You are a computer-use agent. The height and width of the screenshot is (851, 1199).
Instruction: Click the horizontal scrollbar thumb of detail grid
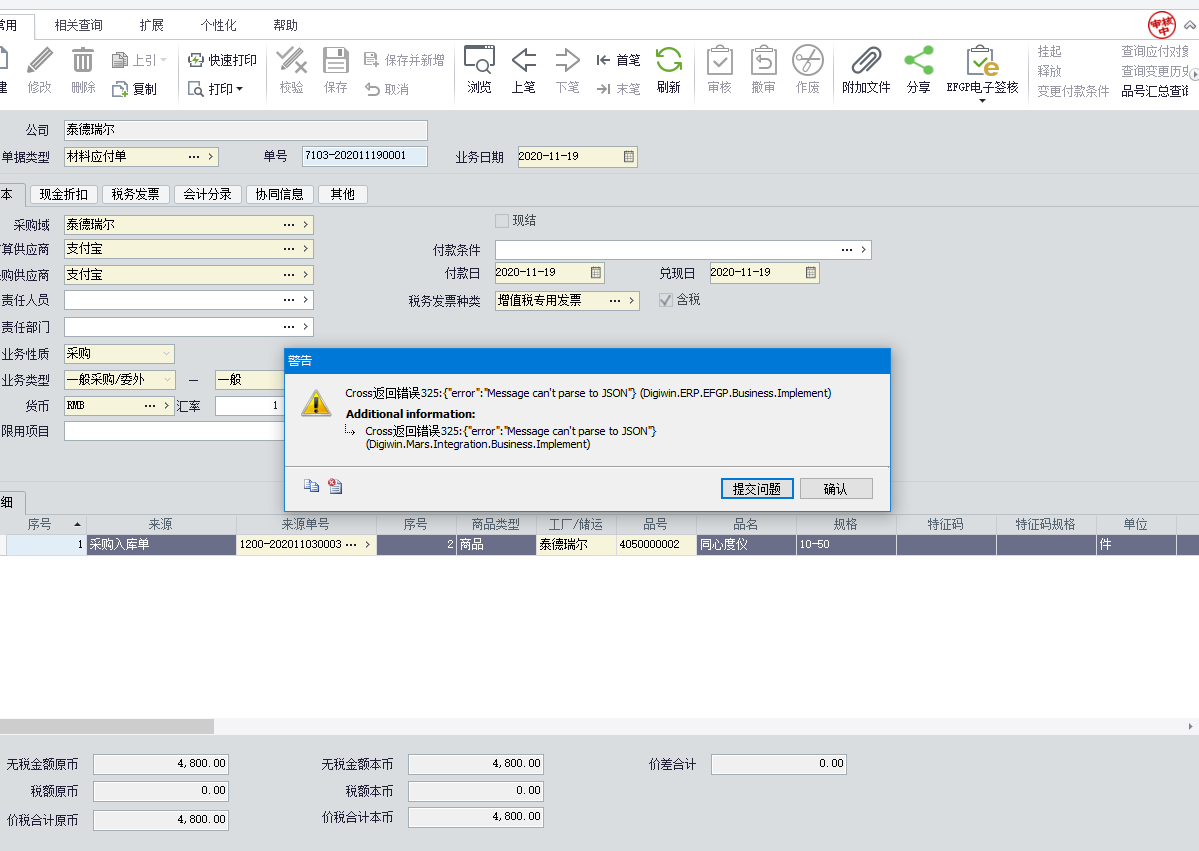pyautogui.click(x=106, y=726)
